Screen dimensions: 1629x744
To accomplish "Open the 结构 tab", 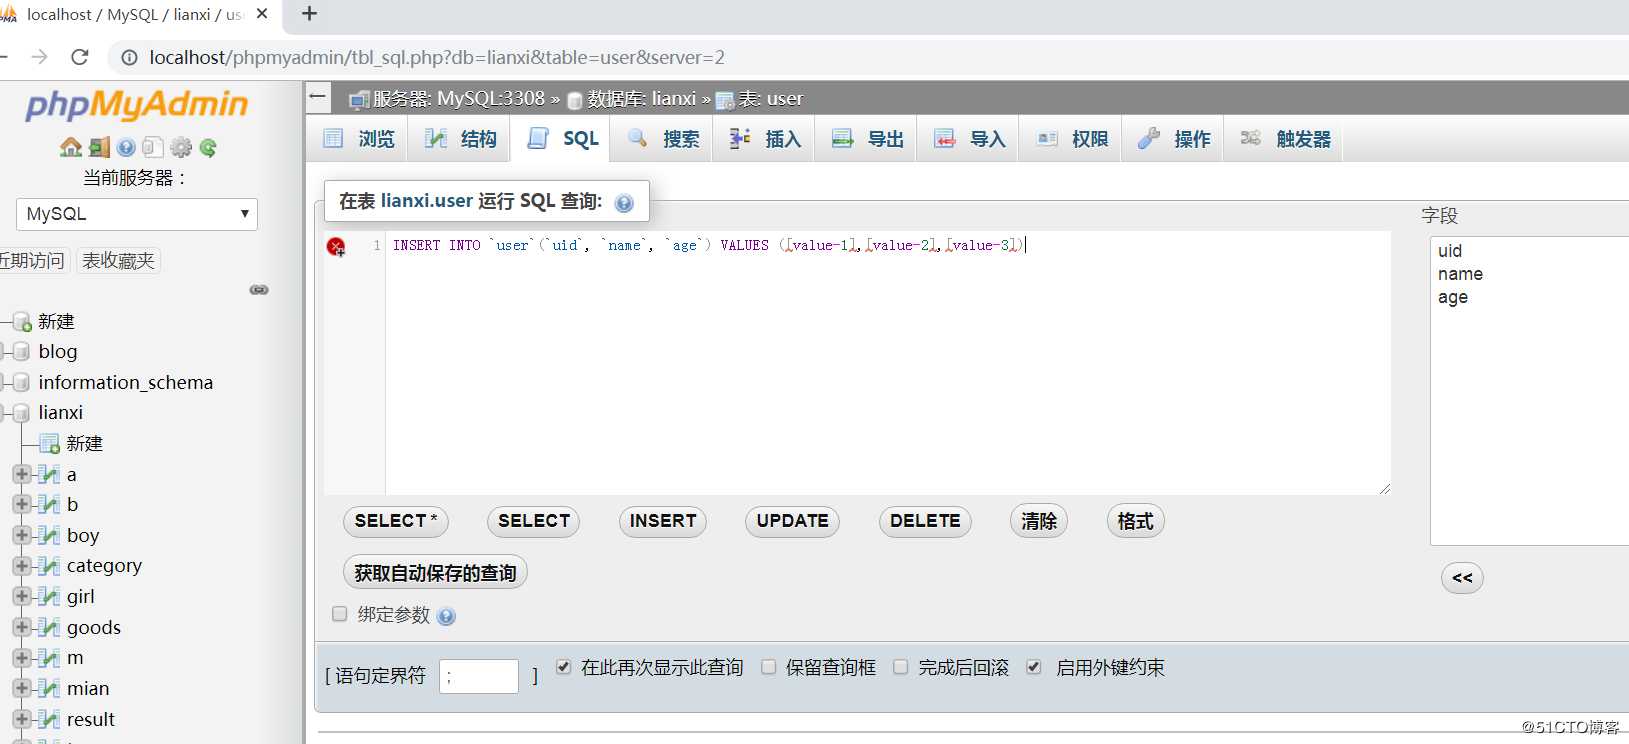I will [x=460, y=139].
